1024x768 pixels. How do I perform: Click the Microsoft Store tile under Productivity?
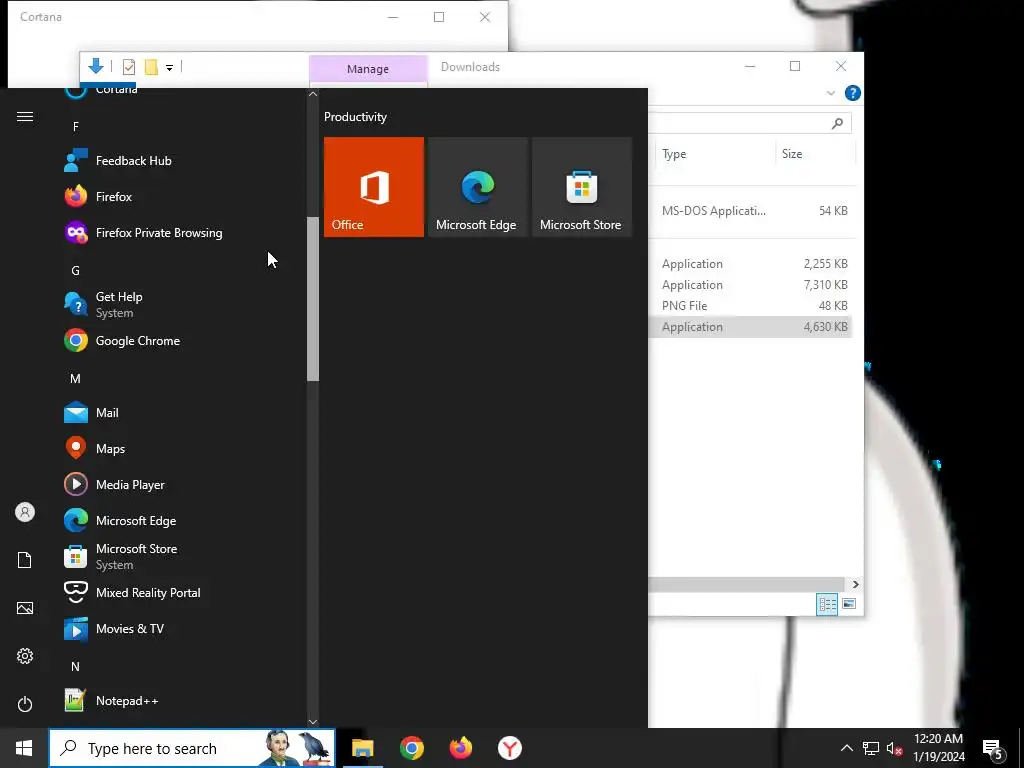[x=581, y=187]
